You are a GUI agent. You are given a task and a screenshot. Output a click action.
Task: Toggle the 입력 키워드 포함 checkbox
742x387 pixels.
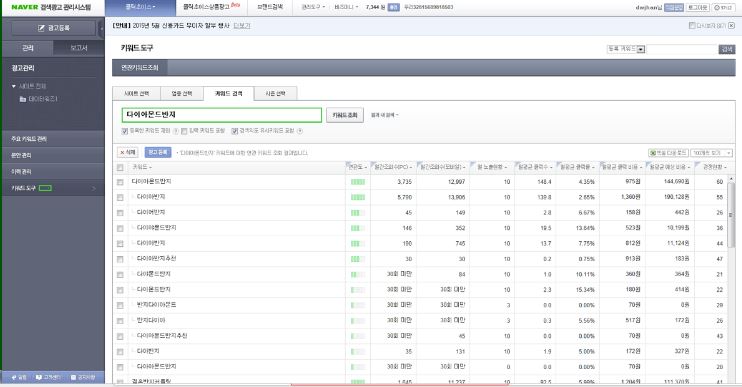(184, 131)
